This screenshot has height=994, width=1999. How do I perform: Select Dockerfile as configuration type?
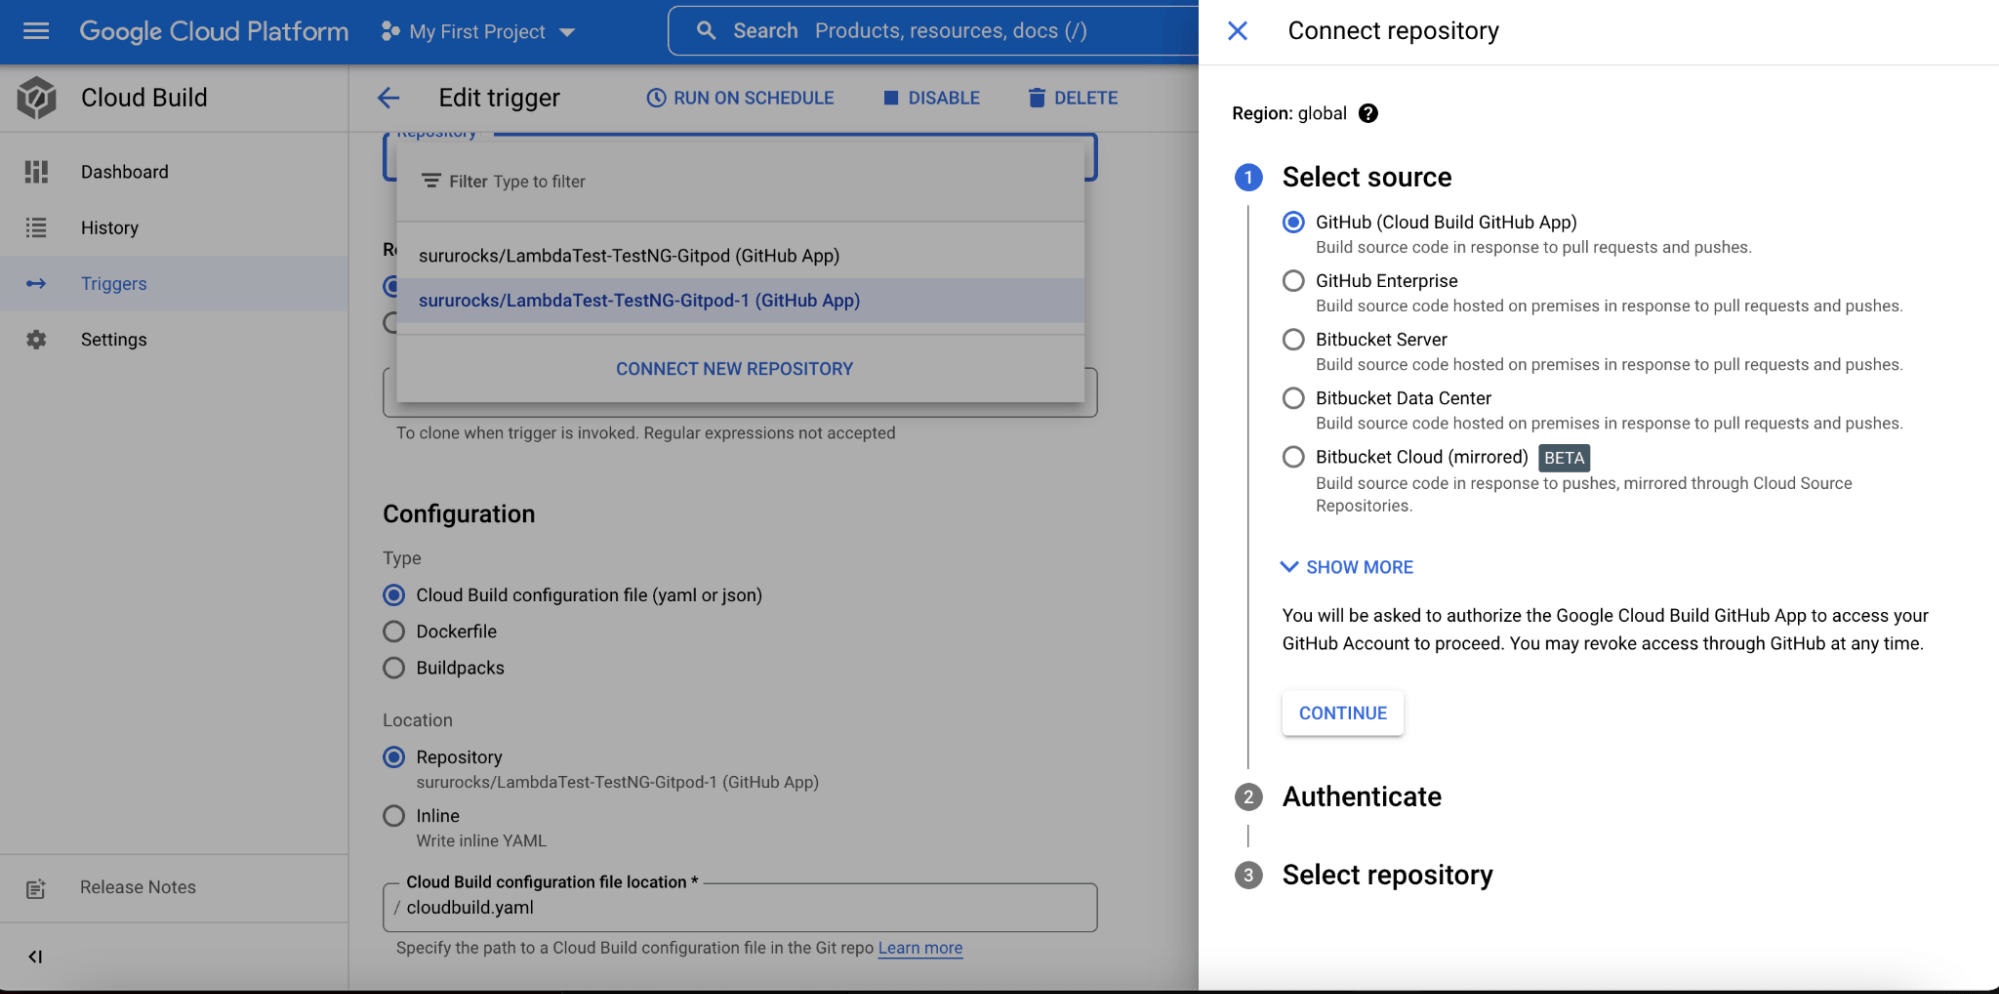pos(393,631)
